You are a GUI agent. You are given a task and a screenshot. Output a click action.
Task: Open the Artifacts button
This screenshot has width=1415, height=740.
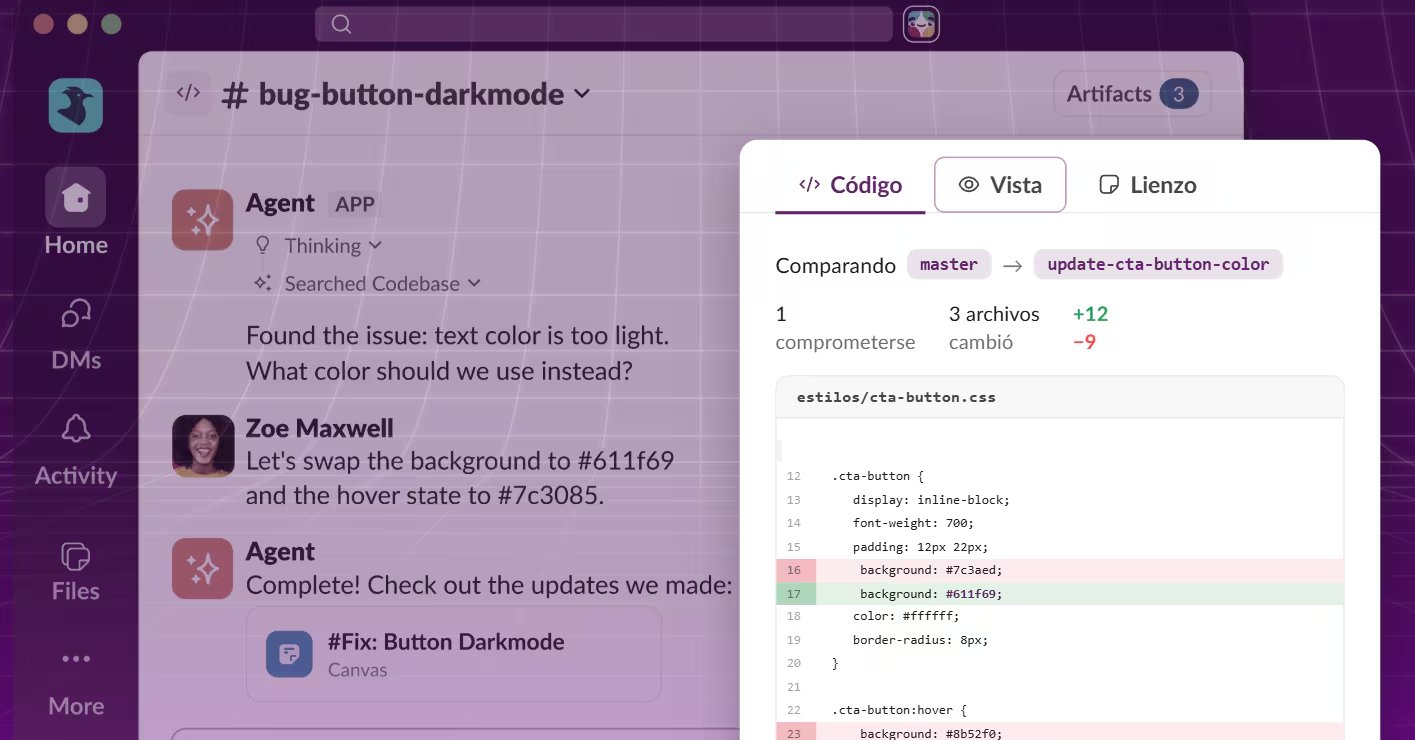click(1132, 94)
